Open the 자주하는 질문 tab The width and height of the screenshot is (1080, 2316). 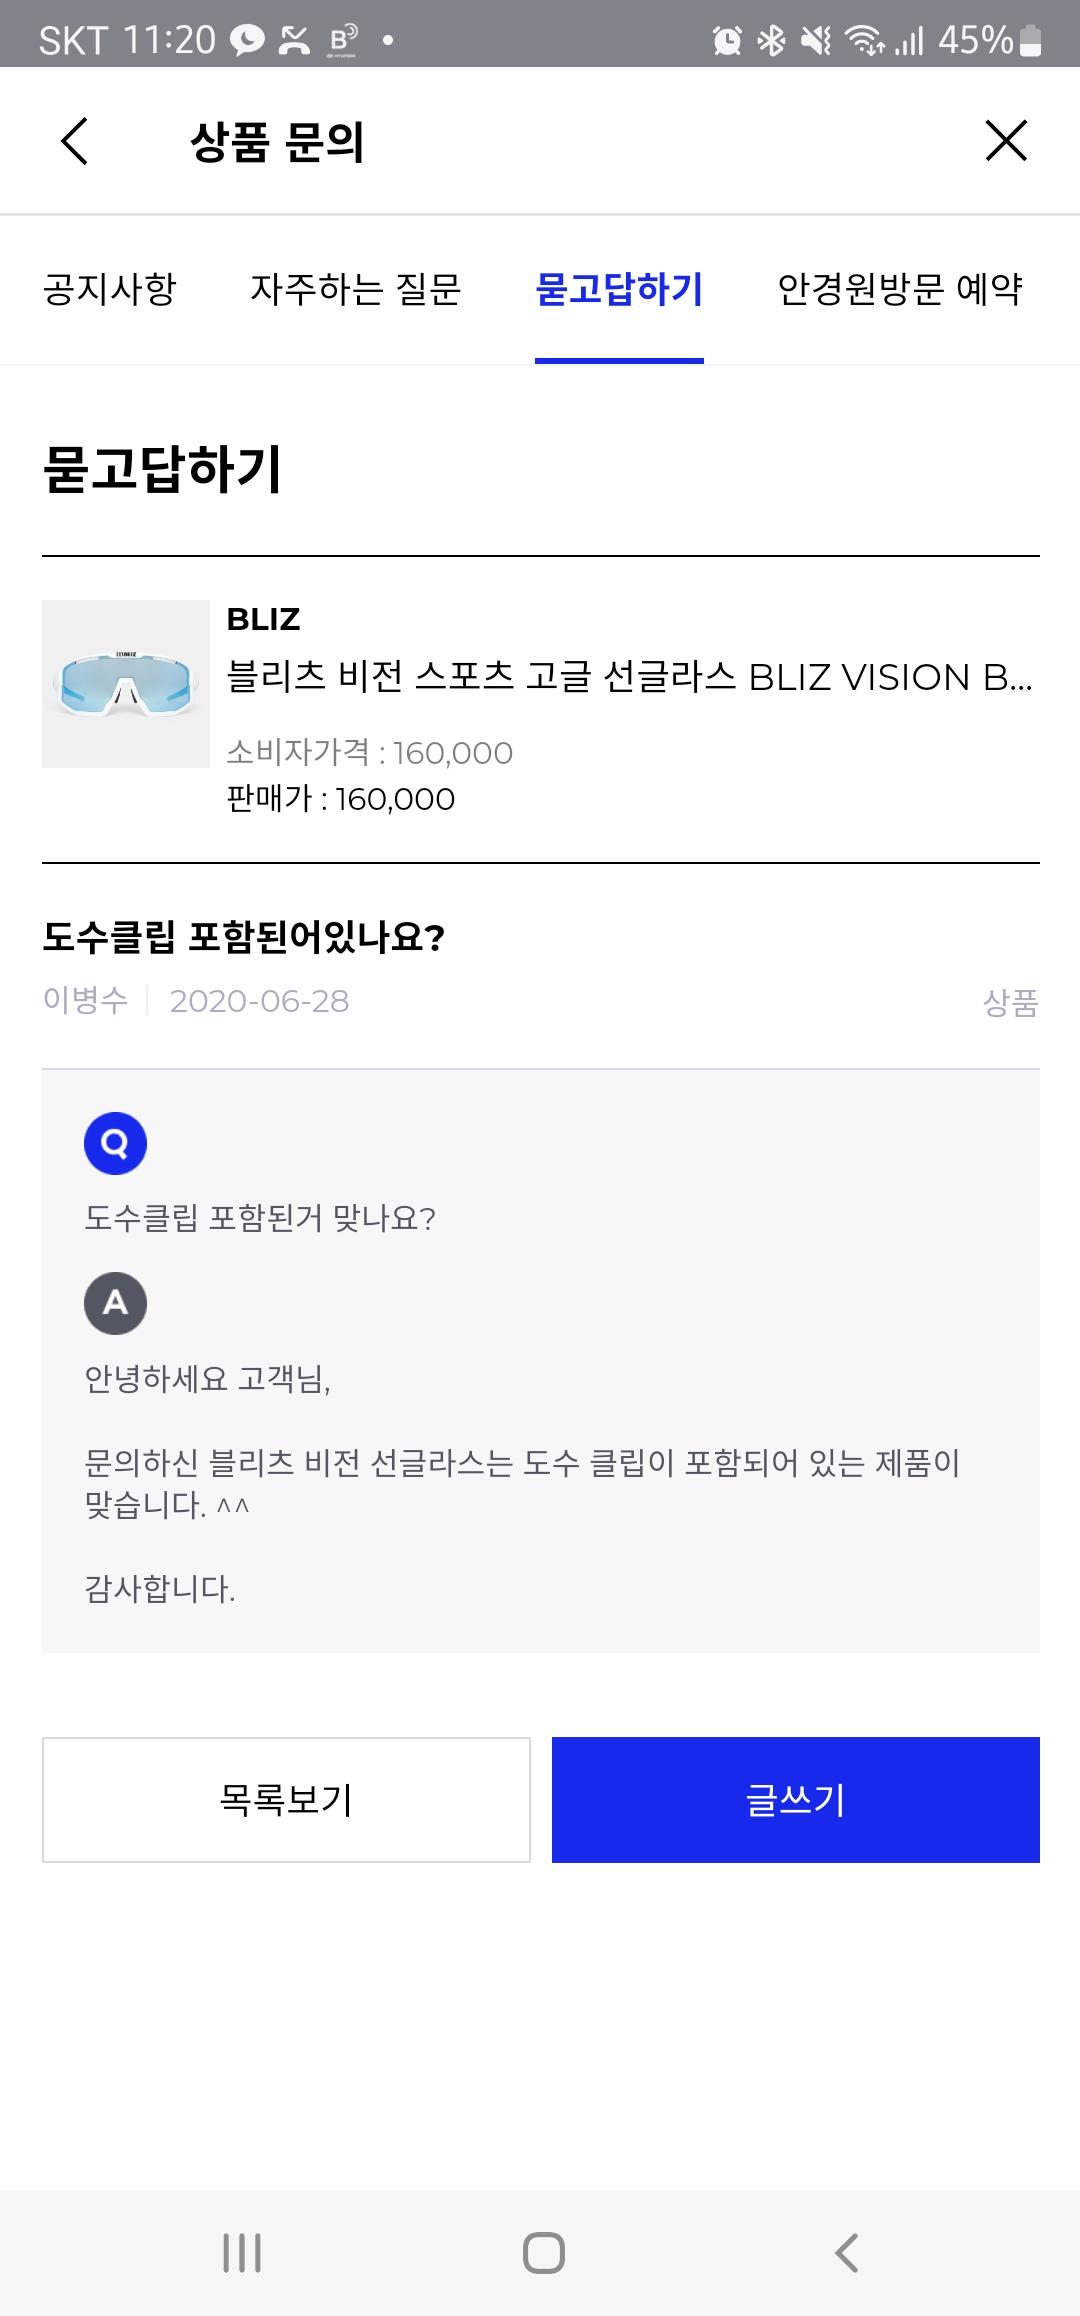(x=355, y=290)
